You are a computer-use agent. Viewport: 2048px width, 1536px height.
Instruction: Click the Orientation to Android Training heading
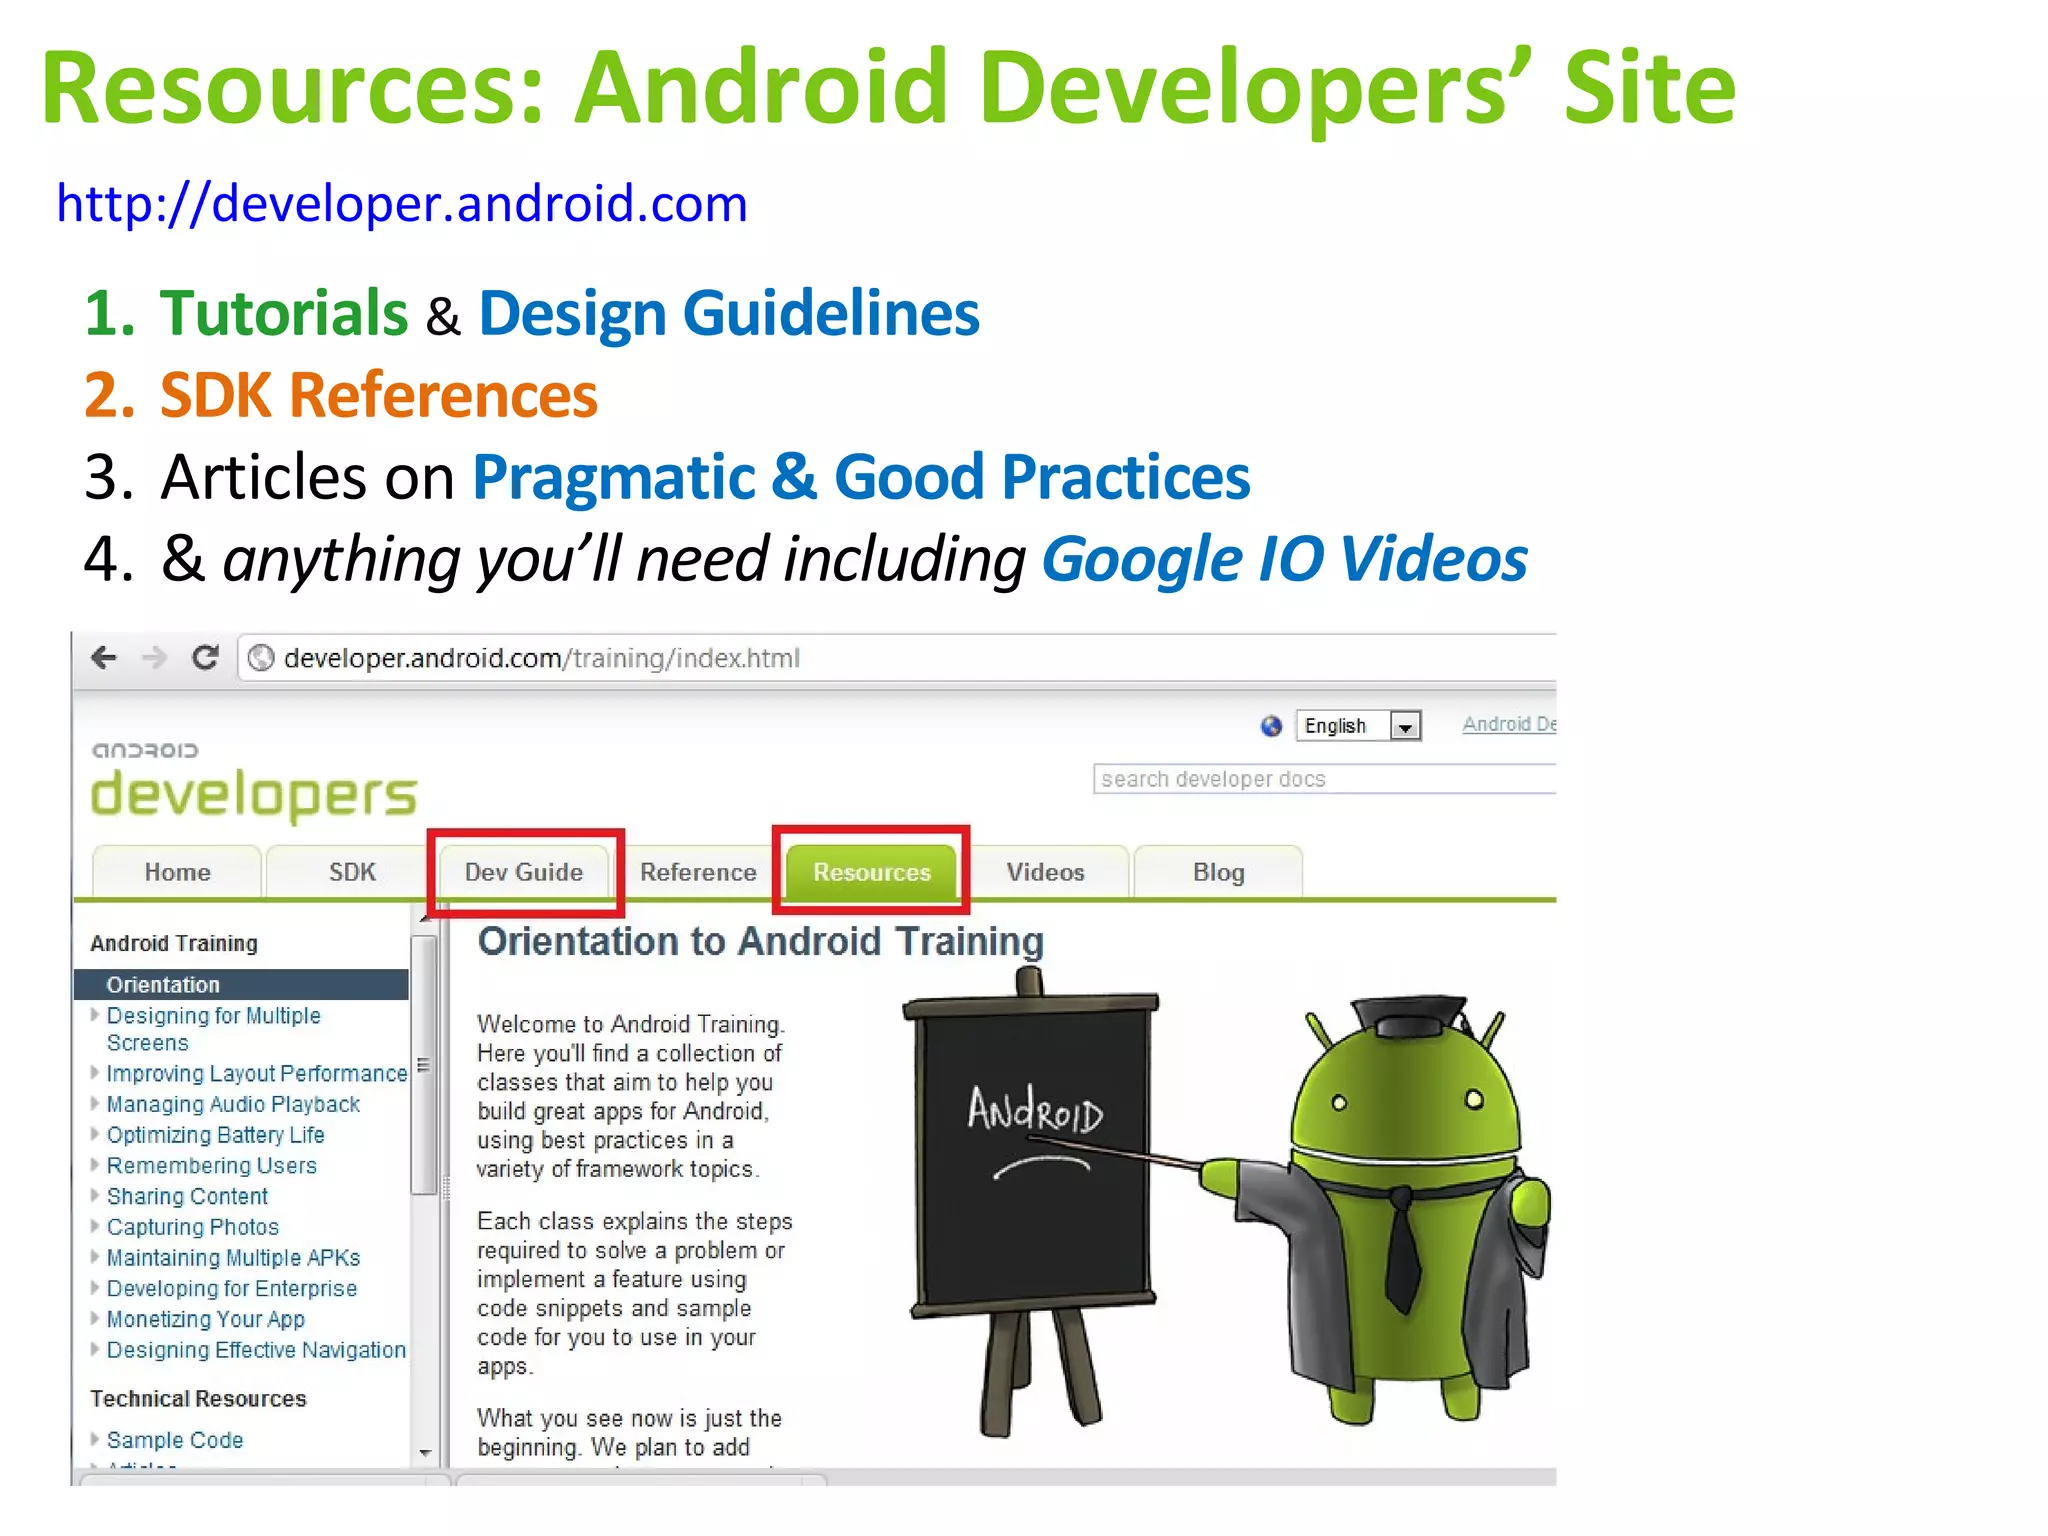[760, 941]
